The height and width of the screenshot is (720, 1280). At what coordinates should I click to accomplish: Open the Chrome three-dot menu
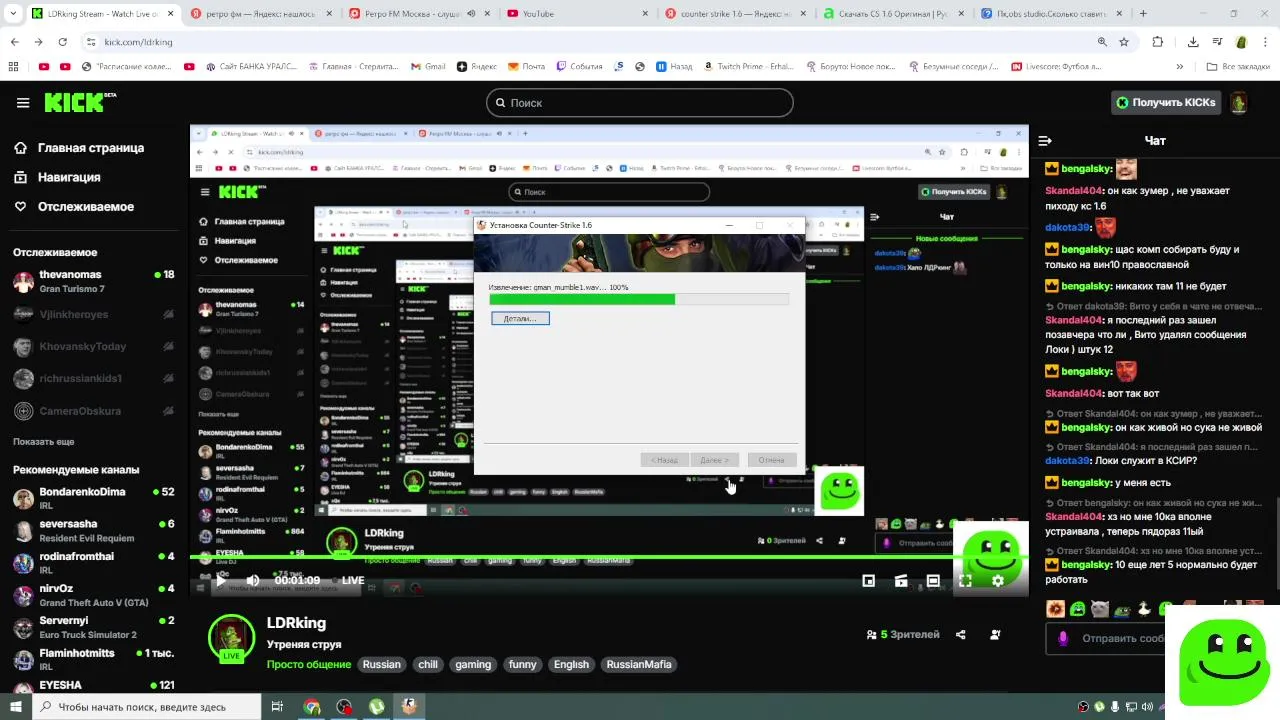(1265, 42)
